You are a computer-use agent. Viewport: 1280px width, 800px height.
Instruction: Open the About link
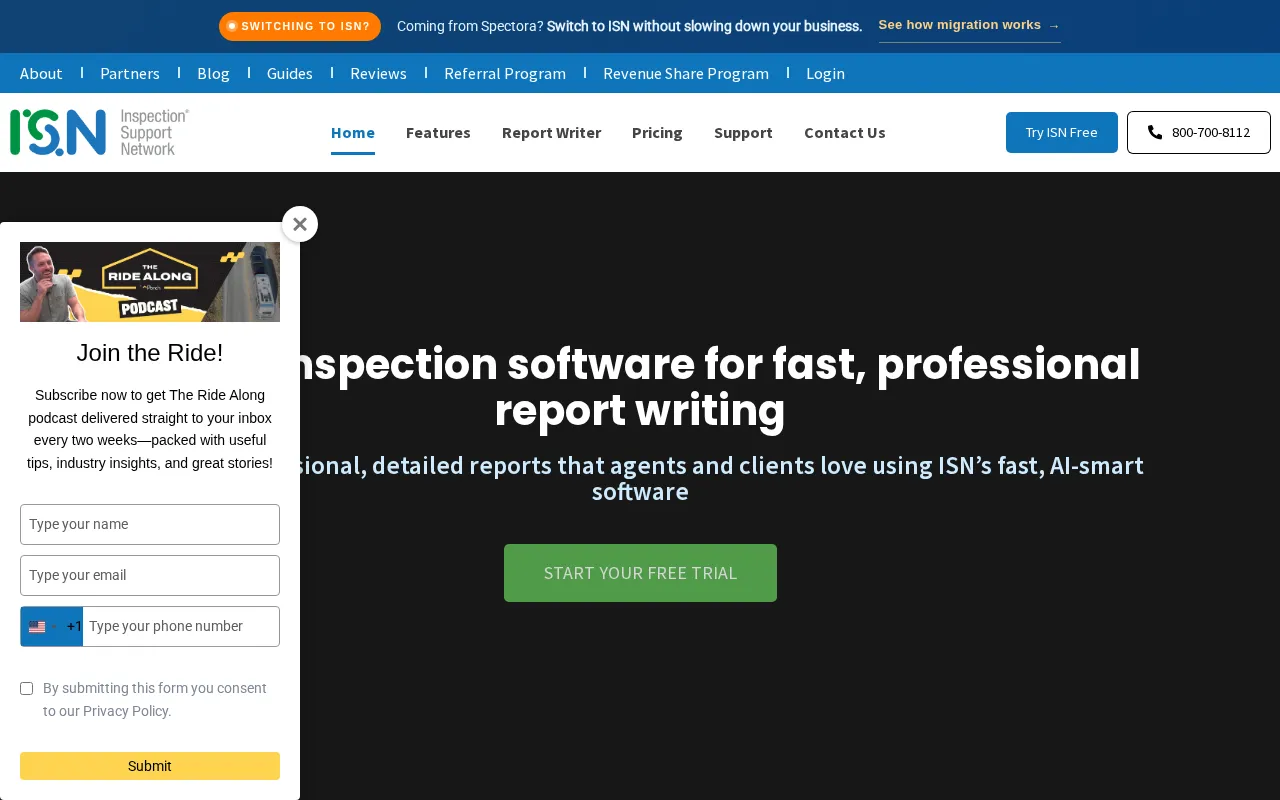41,73
